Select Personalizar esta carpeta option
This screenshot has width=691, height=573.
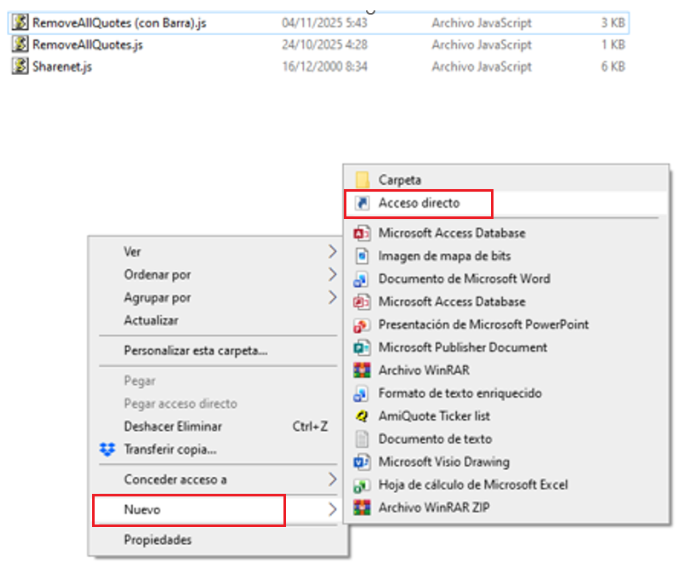(195, 351)
